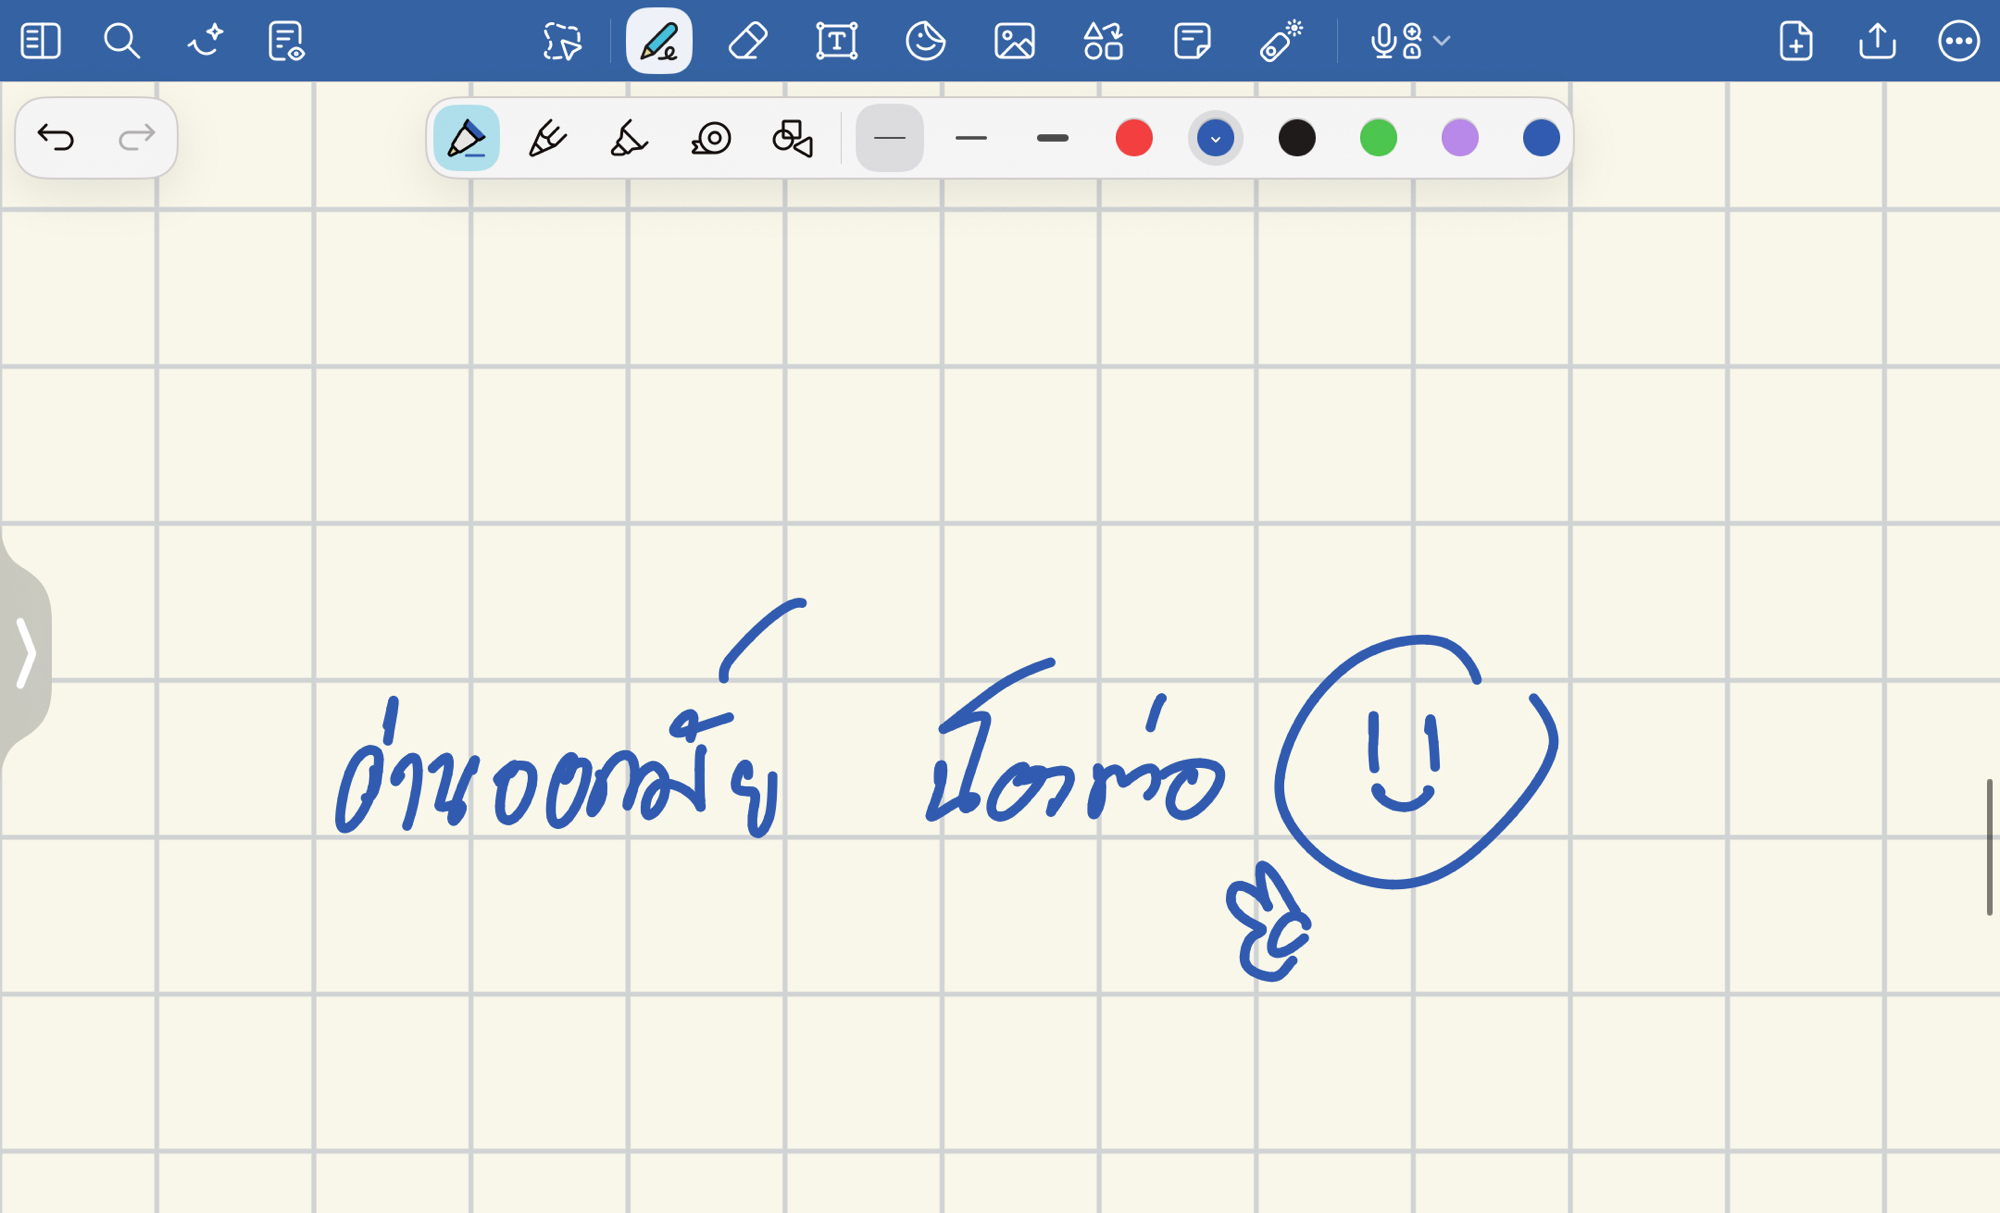
Task: Expand the audio recording options chevron
Action: tap(1441, 41)
